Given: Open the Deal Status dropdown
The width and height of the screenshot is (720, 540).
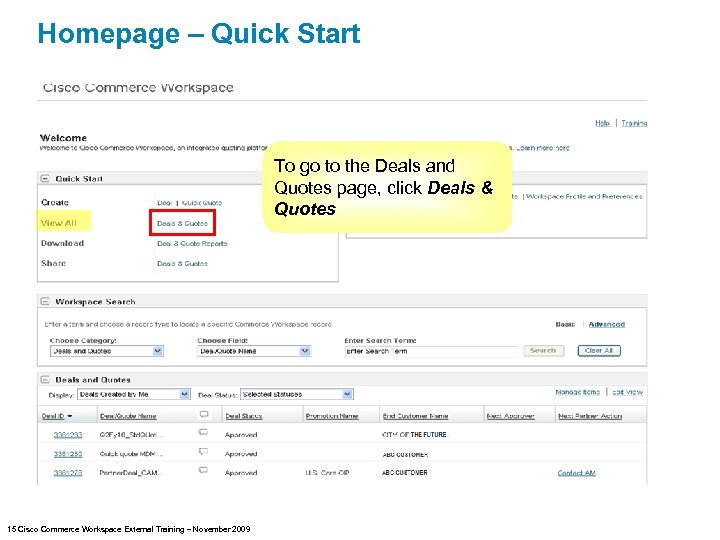Looking at the screenshot, I should click(x=297, y=394).
